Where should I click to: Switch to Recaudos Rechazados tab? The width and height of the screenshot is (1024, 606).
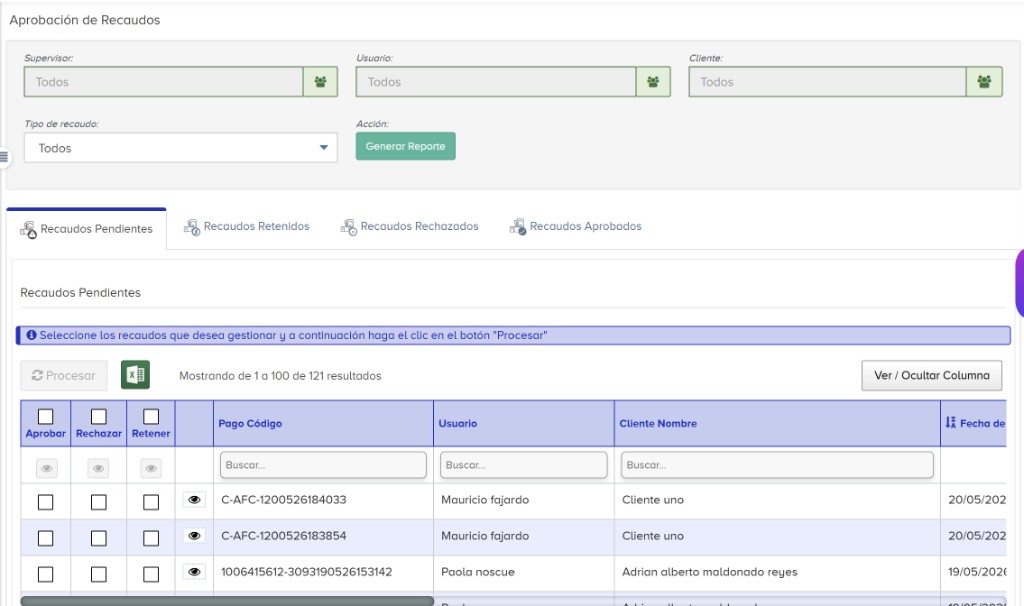tap(409, 227)
